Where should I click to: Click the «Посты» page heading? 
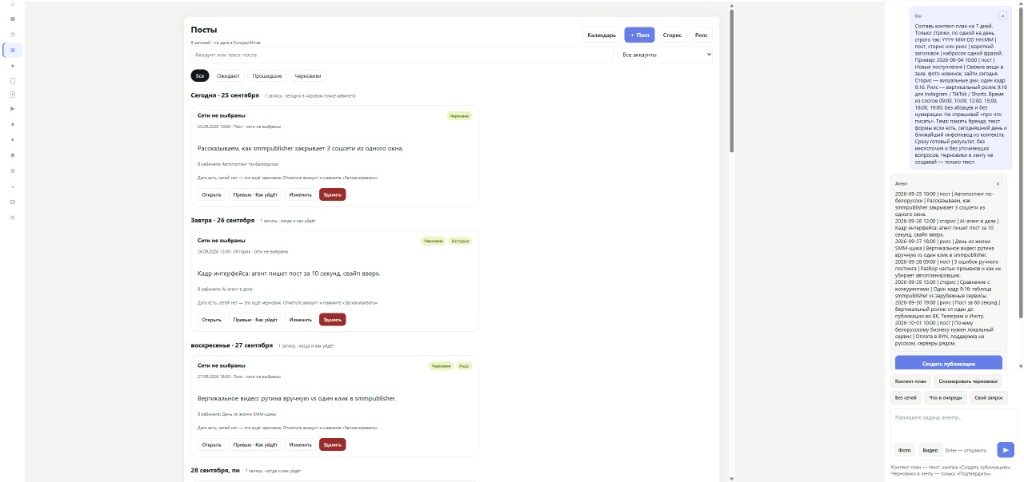[204, 30]
